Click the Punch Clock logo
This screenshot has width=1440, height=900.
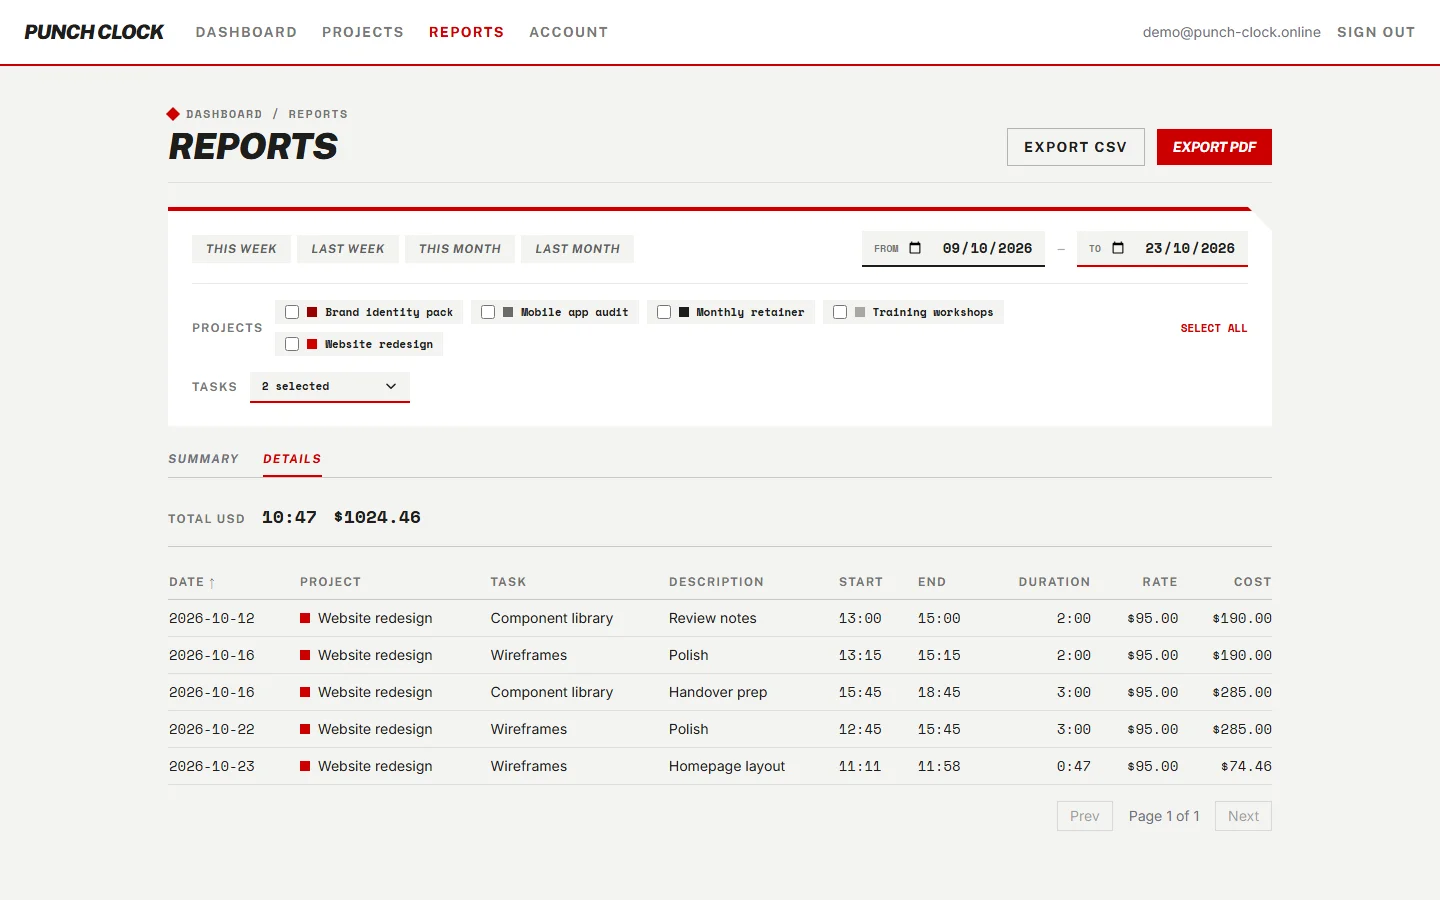tap(94, 32)
